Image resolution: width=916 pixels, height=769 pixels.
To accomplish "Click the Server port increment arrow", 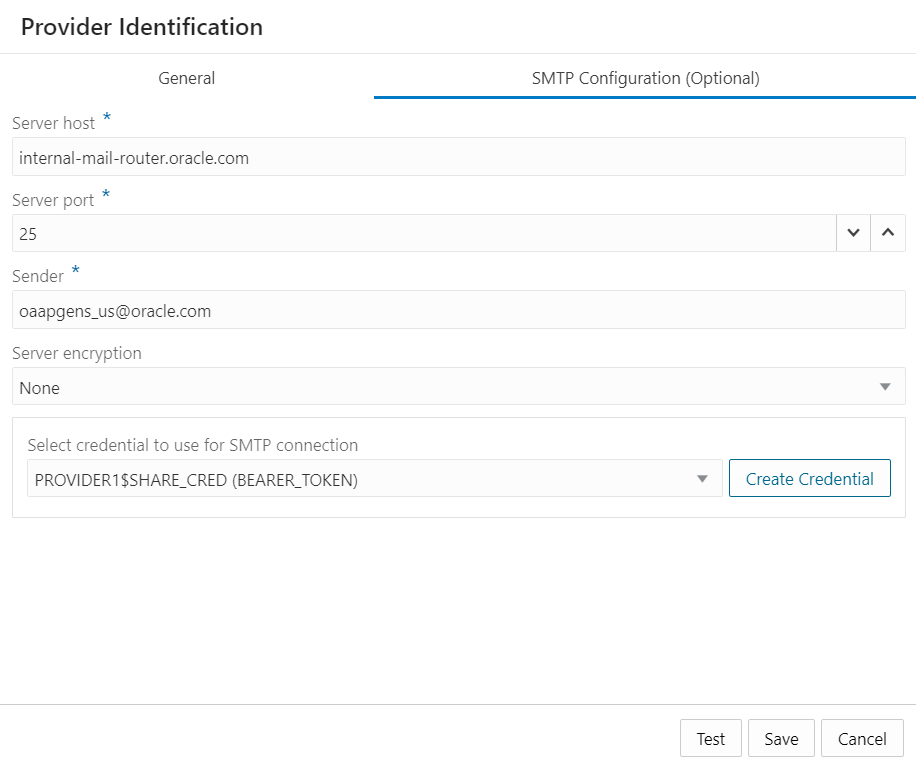I will click(888, 233).
